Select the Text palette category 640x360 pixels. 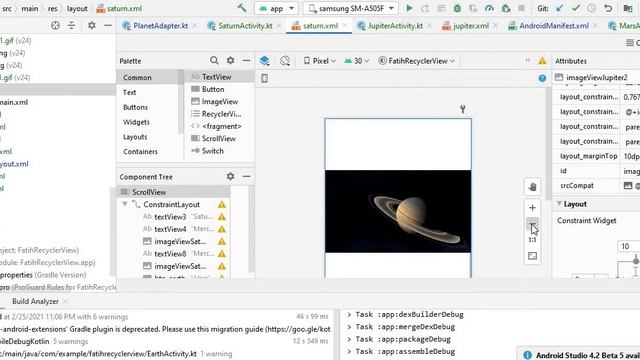(x=129, y=92)
